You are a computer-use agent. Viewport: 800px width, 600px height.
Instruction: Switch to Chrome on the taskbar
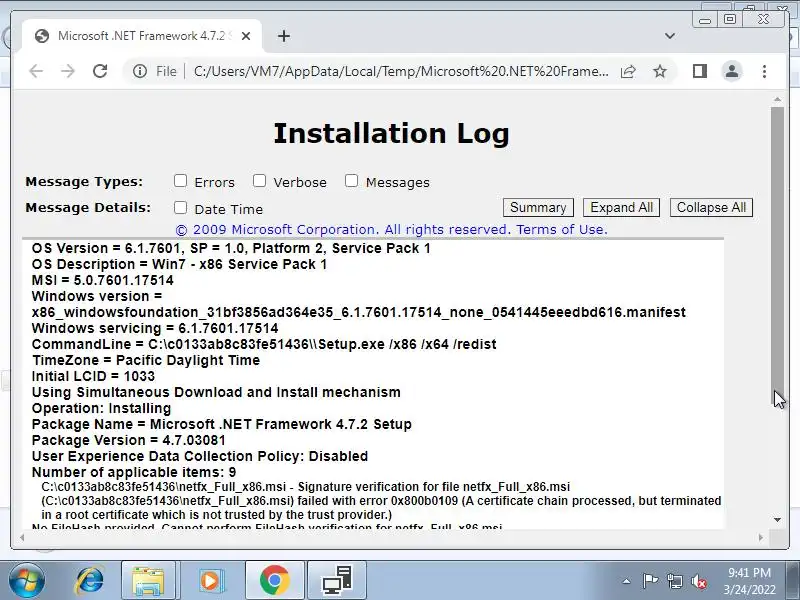tap(274, 581)
